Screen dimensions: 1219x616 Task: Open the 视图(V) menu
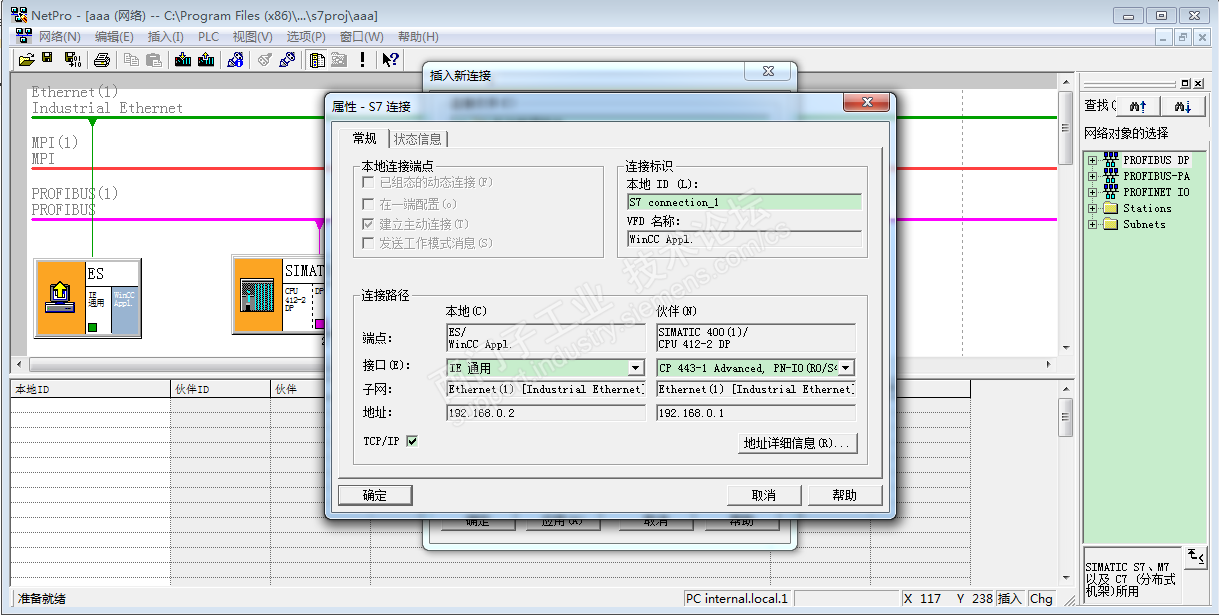coord(252,36)
